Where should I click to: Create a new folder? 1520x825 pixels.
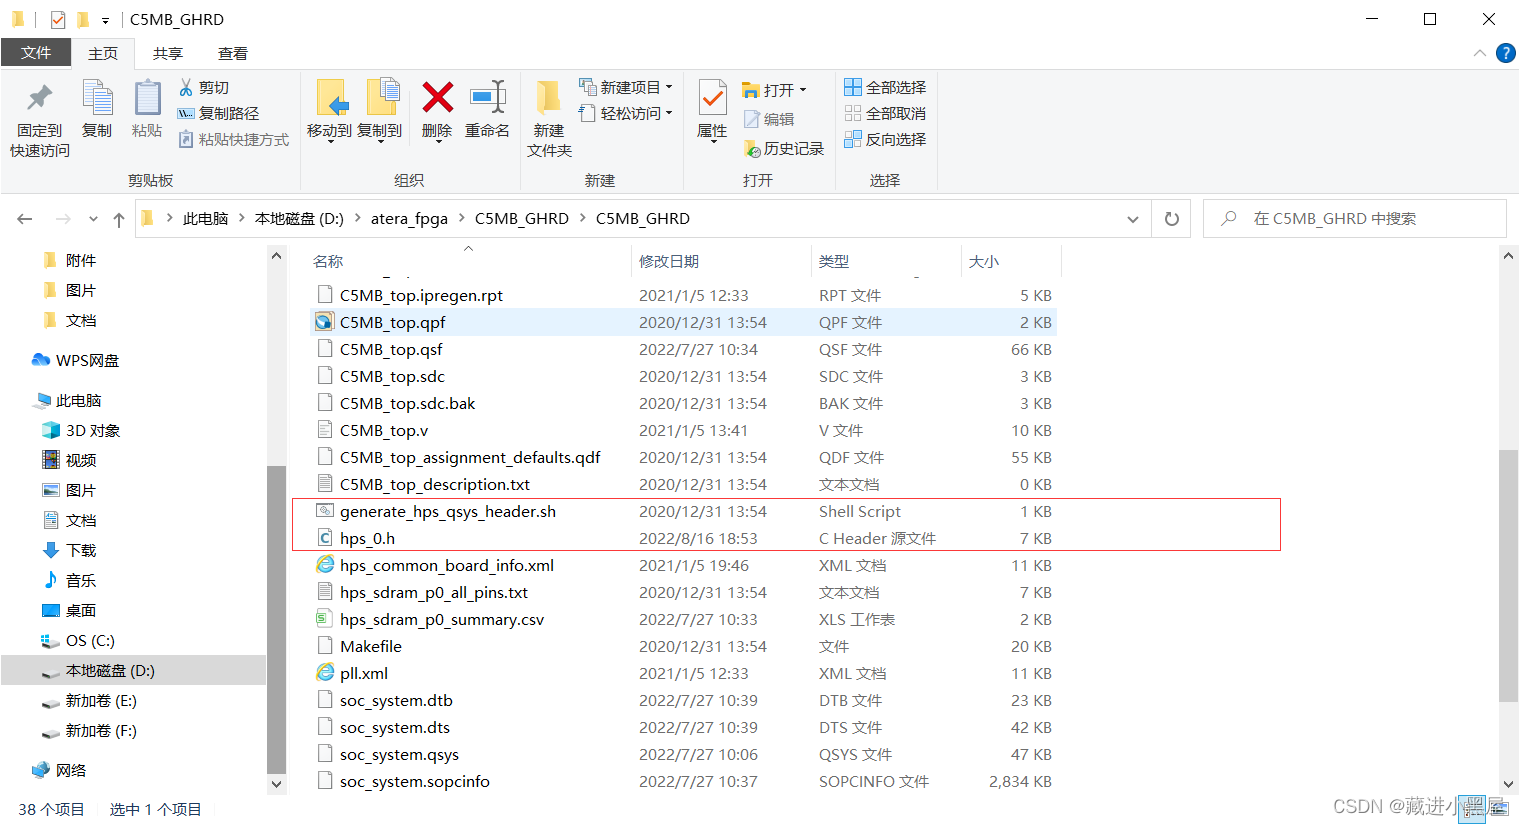(549, 118)
